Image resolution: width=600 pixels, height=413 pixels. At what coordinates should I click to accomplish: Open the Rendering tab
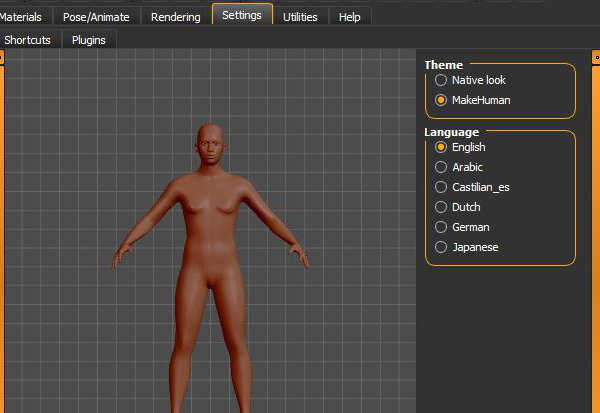175,17
